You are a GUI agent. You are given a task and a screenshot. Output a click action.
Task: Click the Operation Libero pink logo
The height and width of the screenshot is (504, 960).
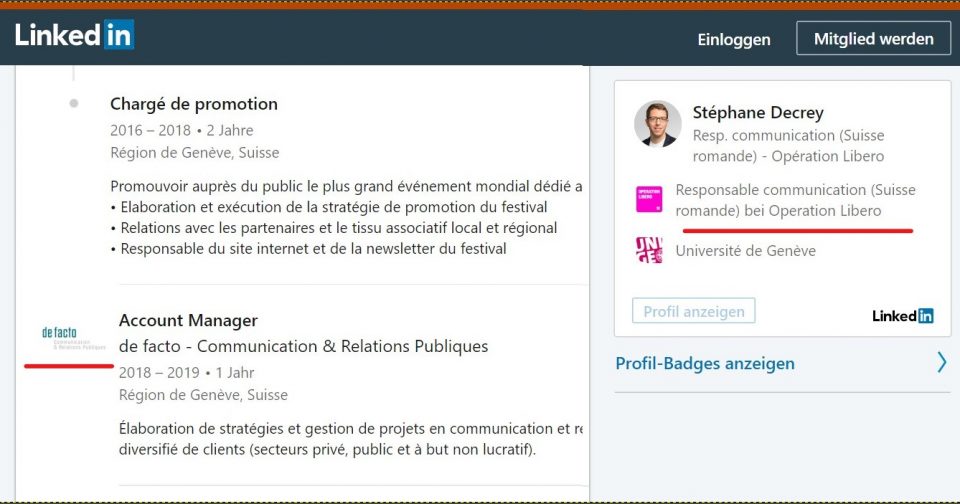tap(649, 198)
